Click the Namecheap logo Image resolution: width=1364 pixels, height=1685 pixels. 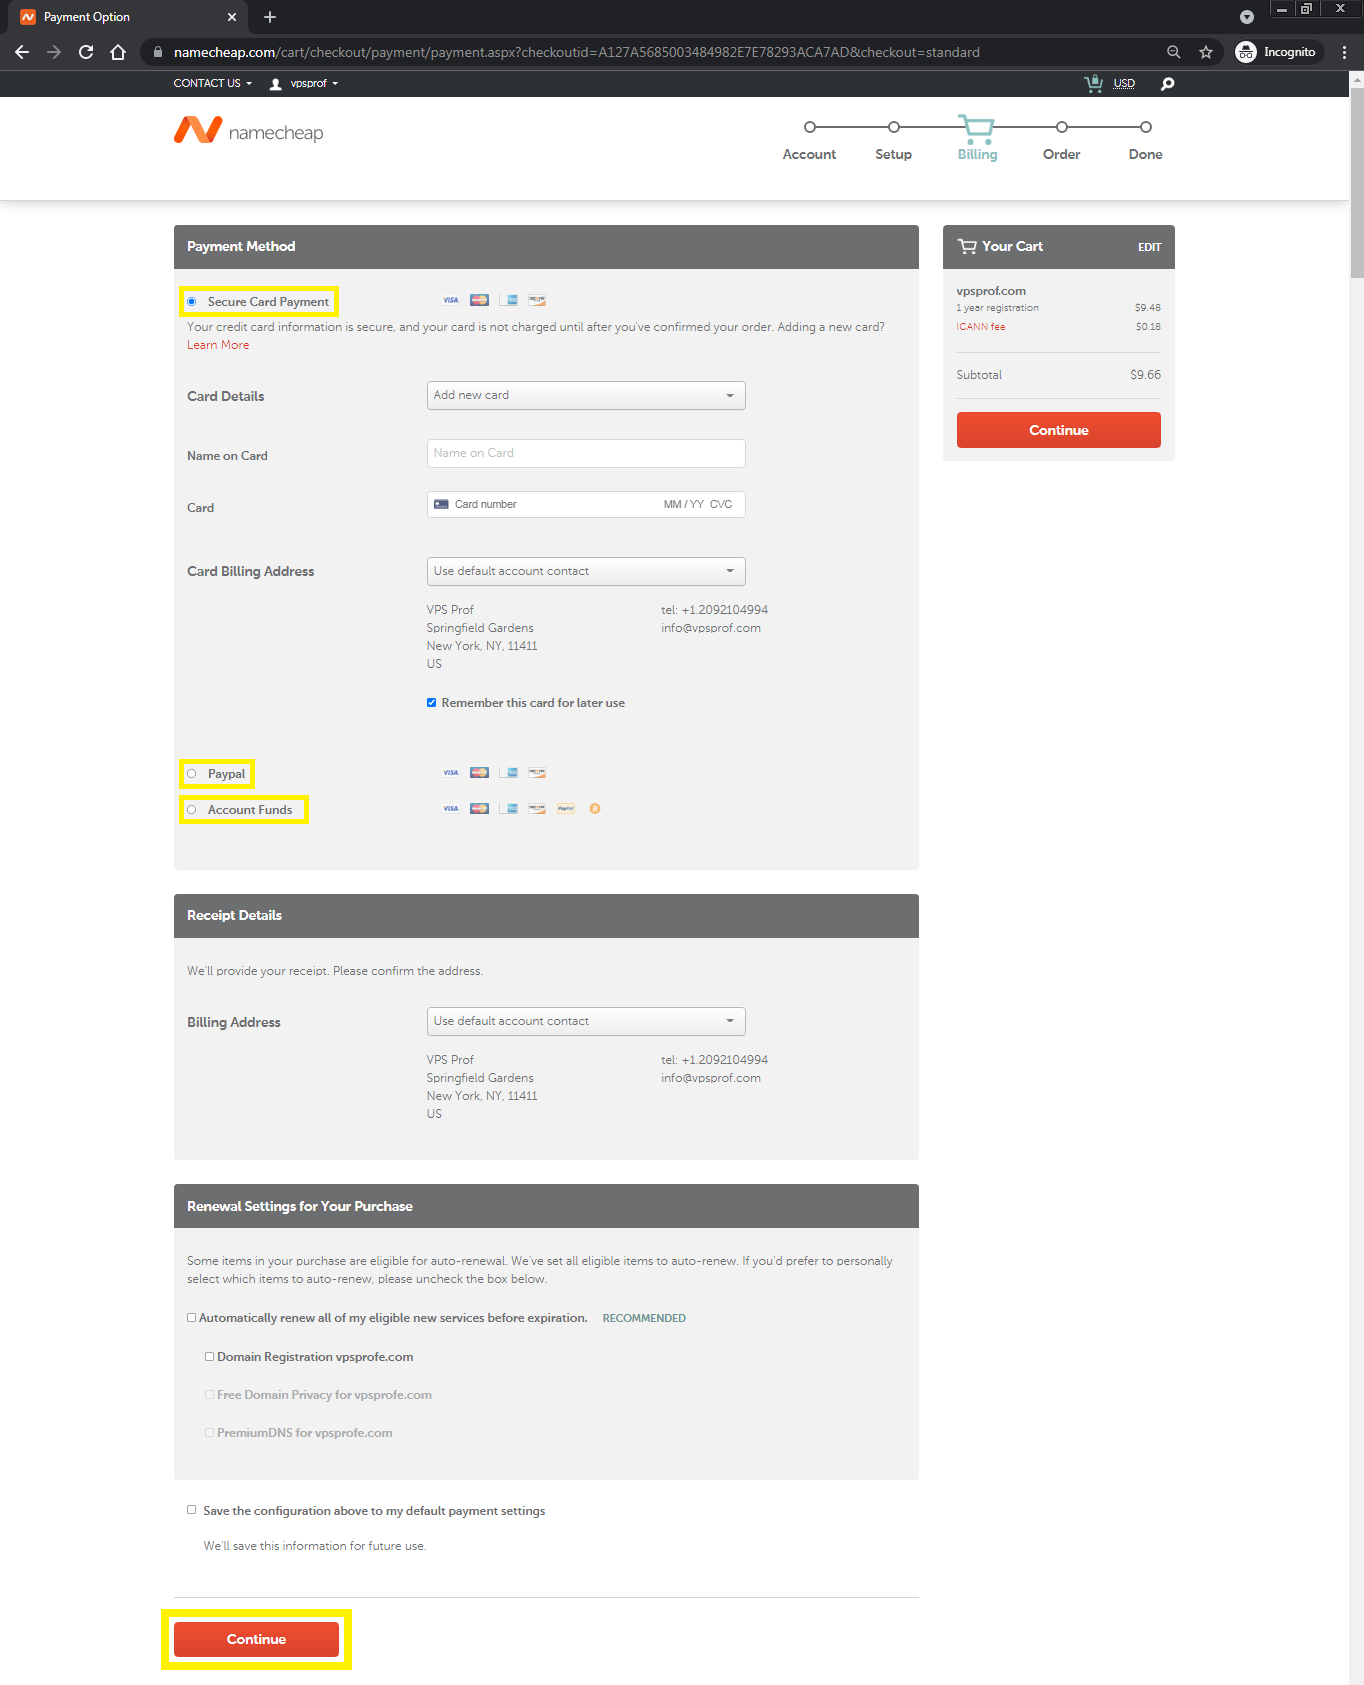249,131
